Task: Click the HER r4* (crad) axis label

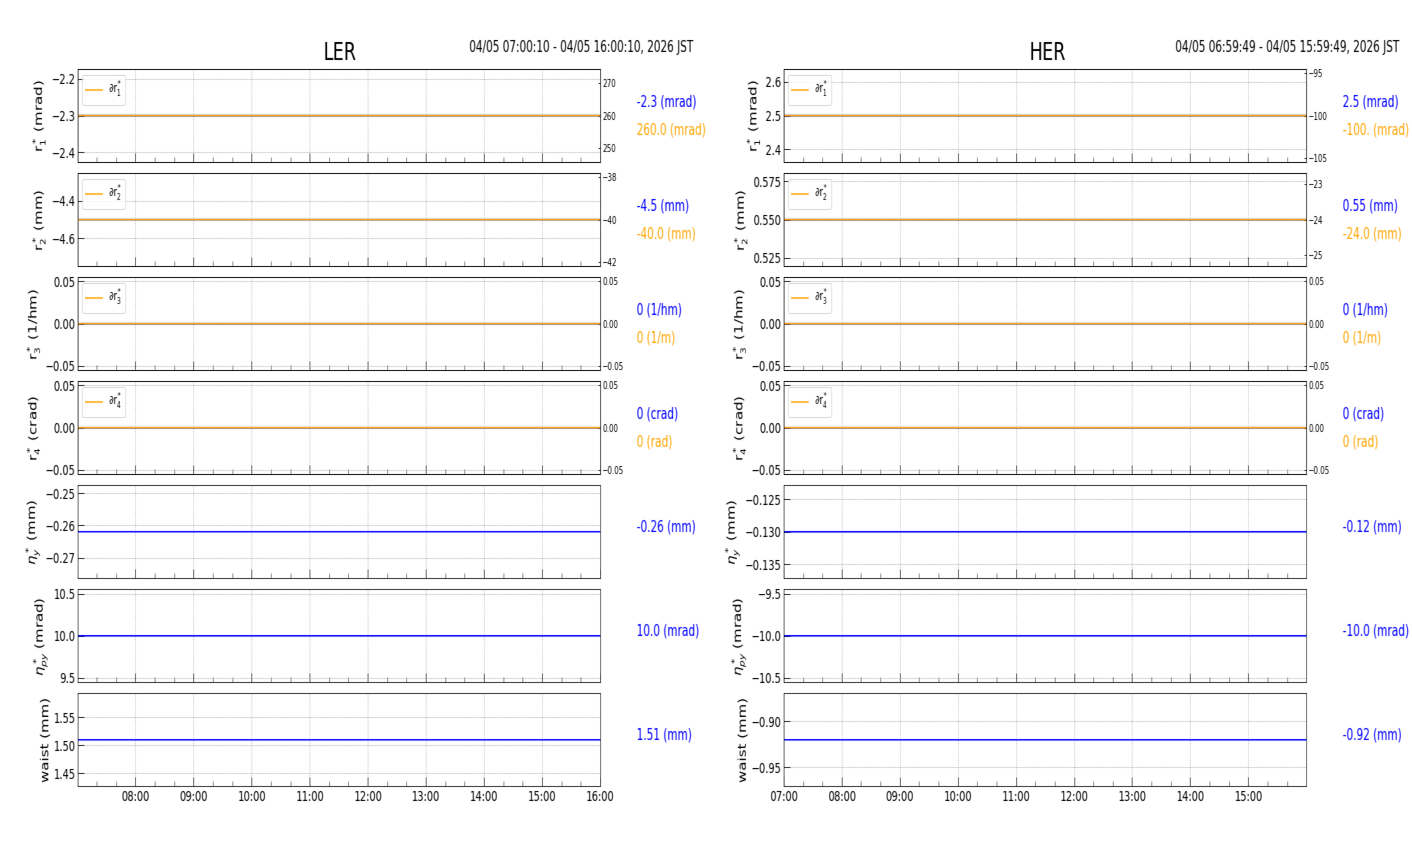Action: 738,428
